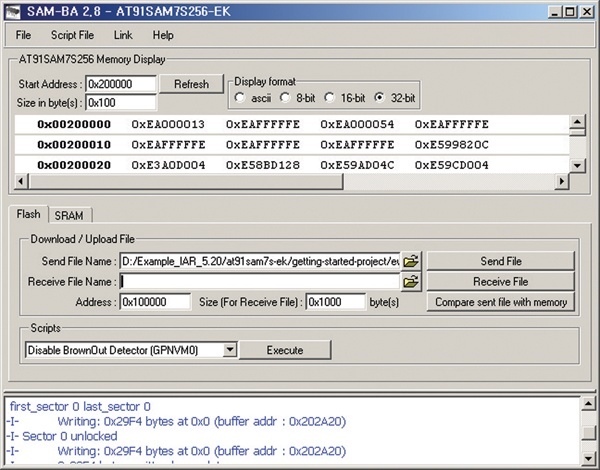This screenshot has width=600, height=470.
Task: Select 16-bit display format
Action: point(331,98)
